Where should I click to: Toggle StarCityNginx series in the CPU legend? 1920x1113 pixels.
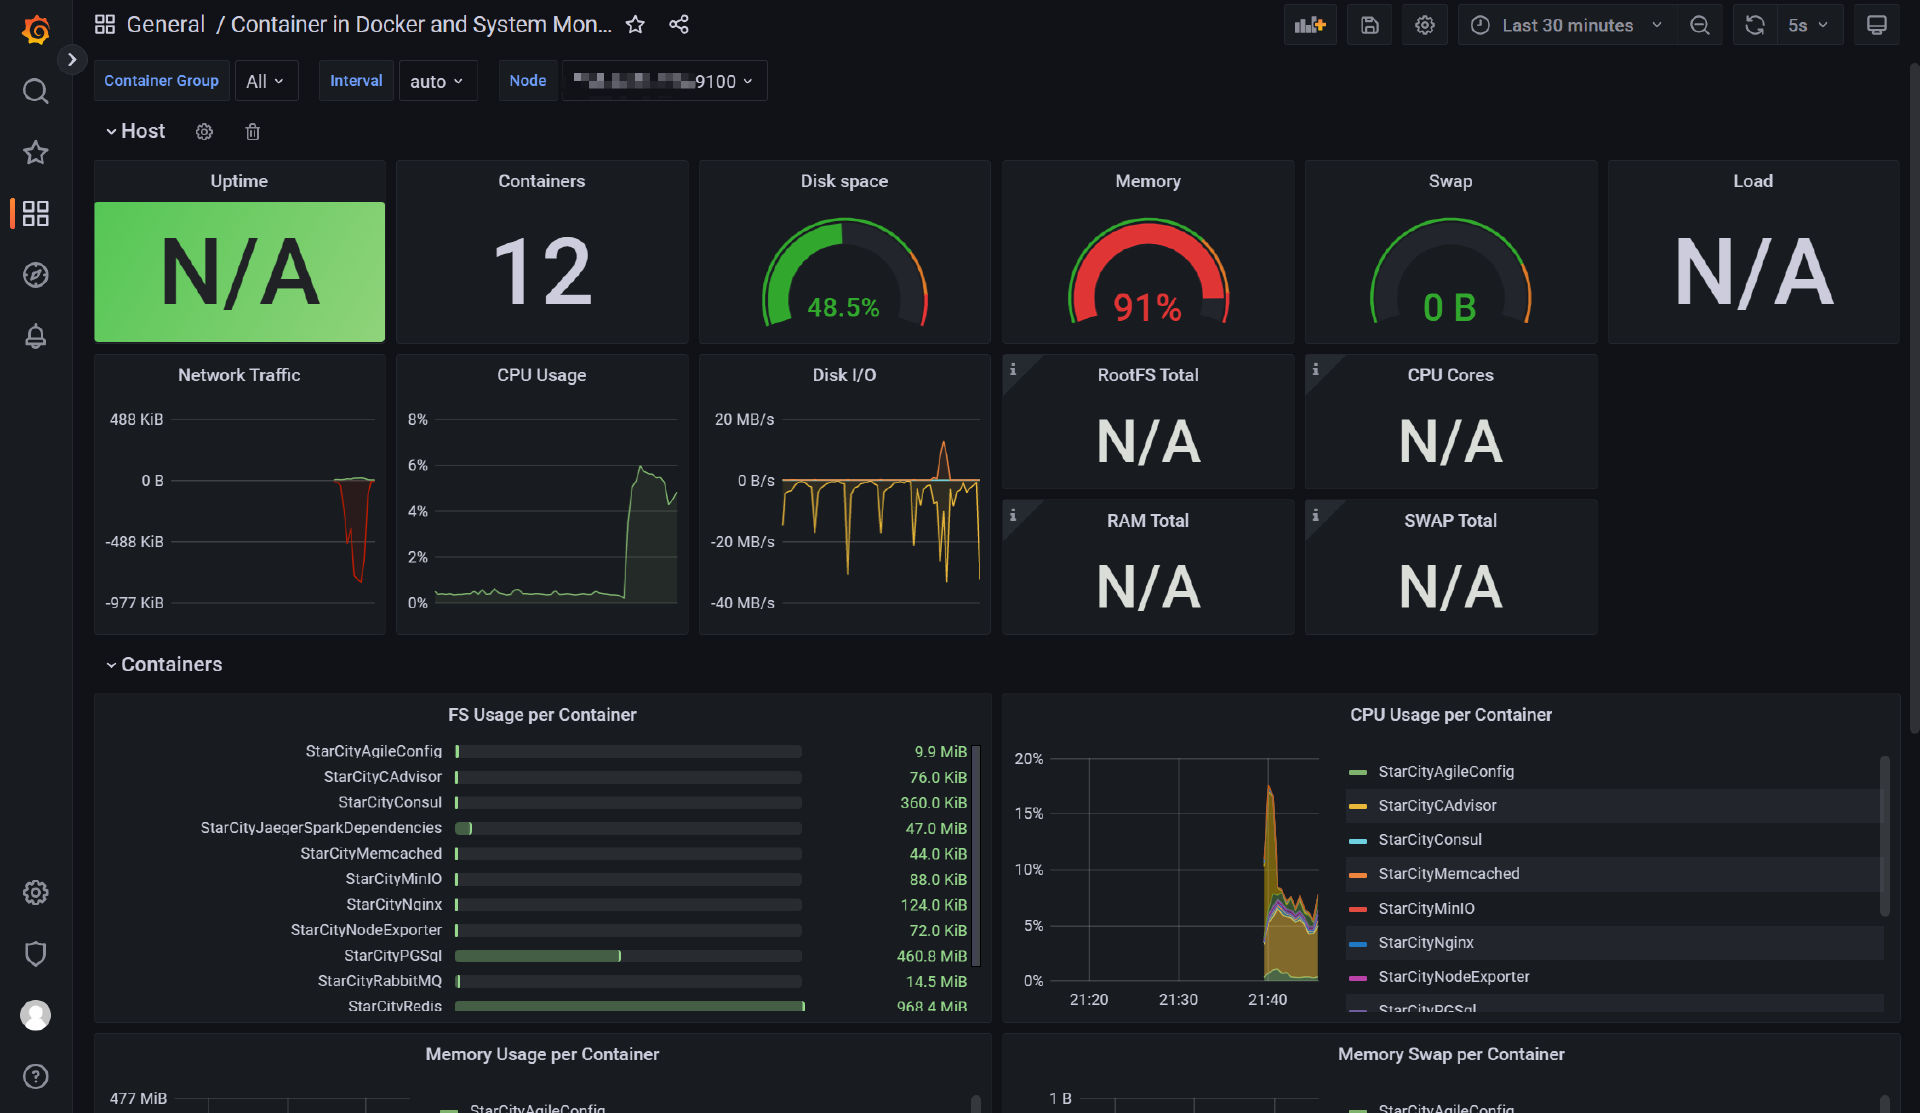coord(1425,943)
